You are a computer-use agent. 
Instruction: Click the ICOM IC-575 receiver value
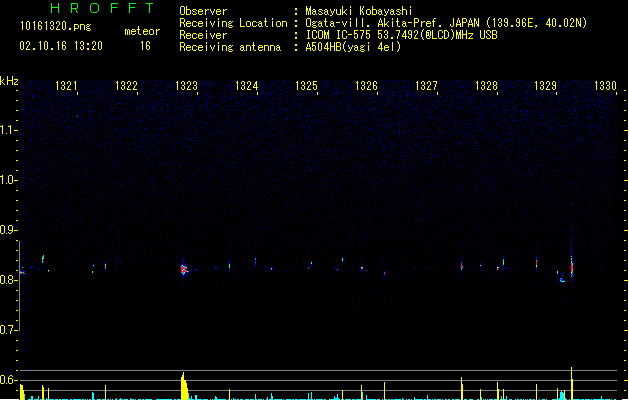(x=401, y=35)
